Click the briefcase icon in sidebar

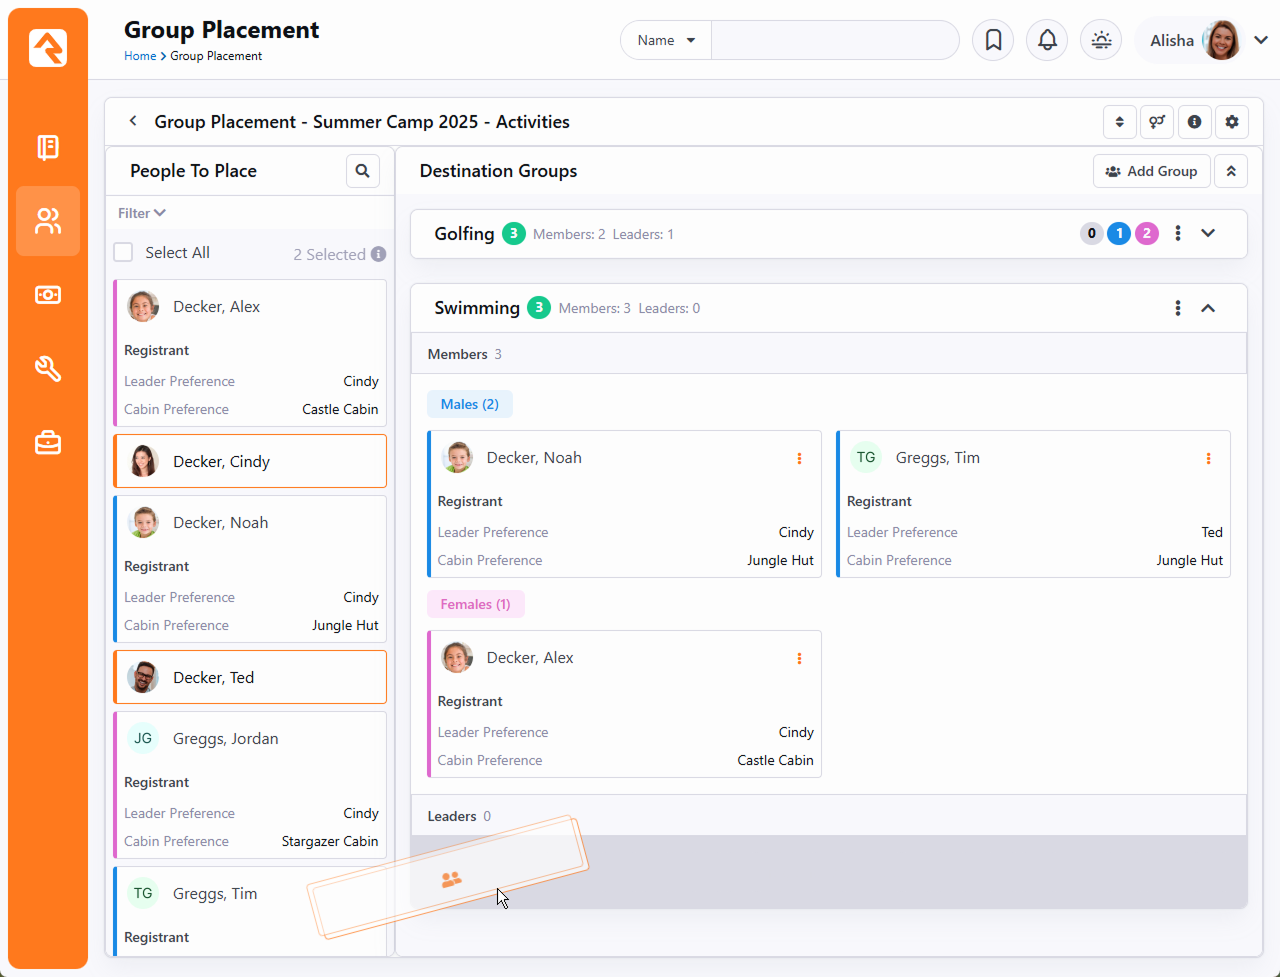tap(48, 442)
